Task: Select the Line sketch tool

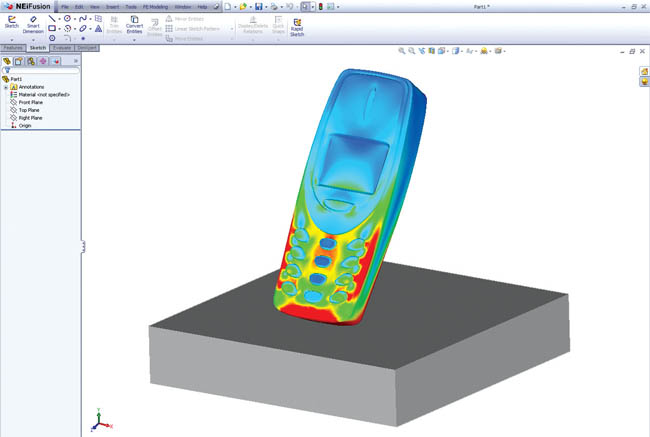Action: 52,19
